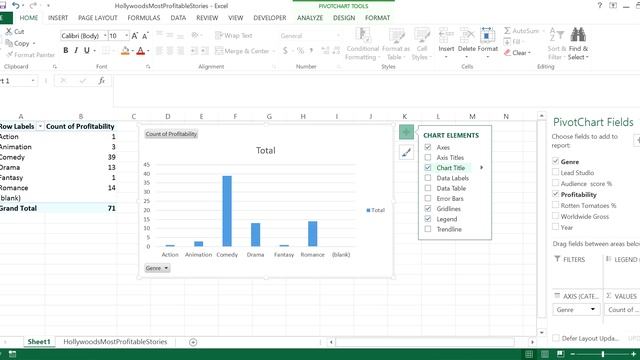This screenshot has width=640, height=360.
Task: Click the AutoSum sigma icon
Action: click(507, 31)
